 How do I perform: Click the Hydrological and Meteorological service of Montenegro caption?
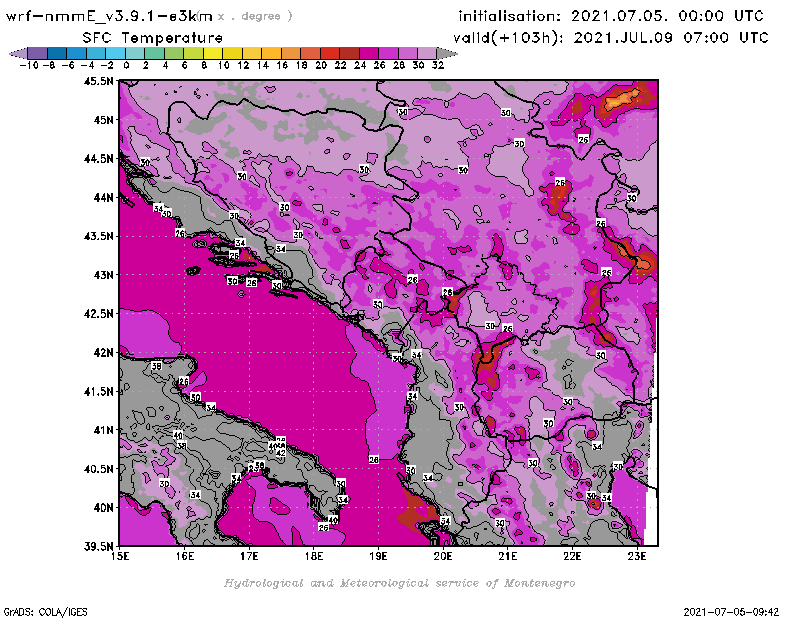(399, 583)
